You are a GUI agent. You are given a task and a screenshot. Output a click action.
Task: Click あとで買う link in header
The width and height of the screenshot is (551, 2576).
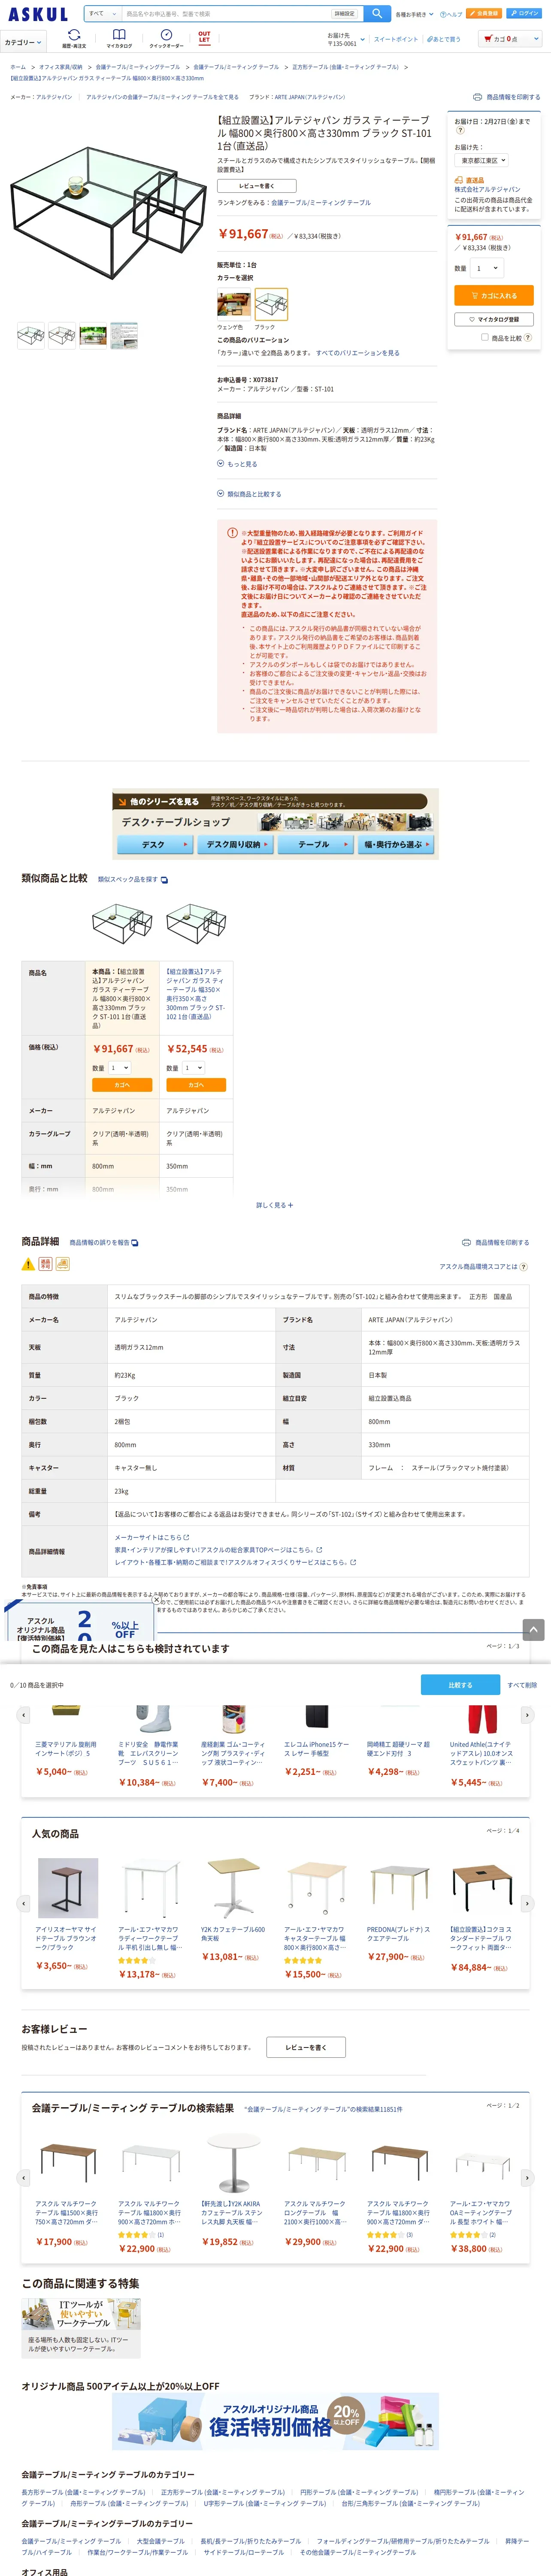click(444, 39)
